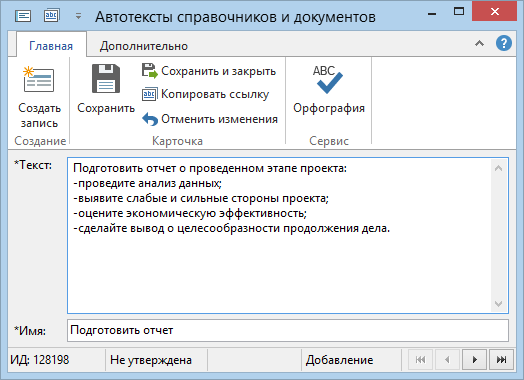The height and width of the screenshot is (380, 524).
Task: Minimize the Автотексты window
Action: 432,14
